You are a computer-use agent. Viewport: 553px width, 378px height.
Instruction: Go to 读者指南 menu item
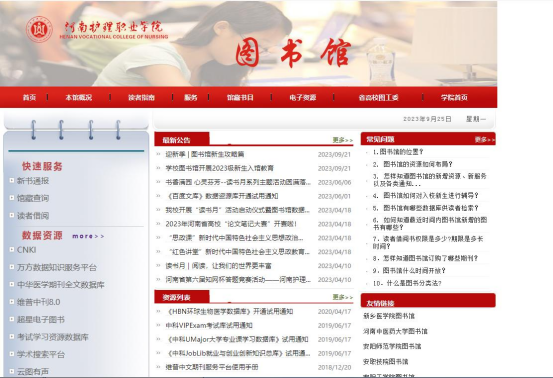click(141, 97)
